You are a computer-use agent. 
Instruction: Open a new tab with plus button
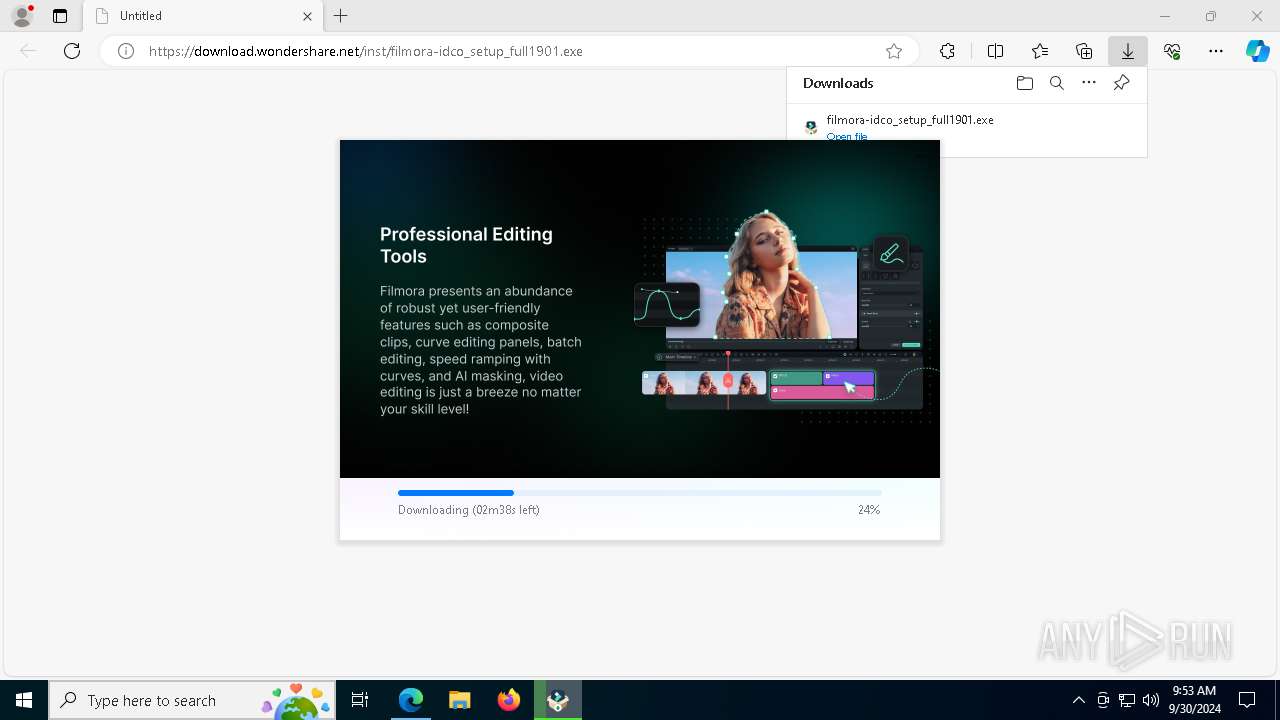point(341,16)
